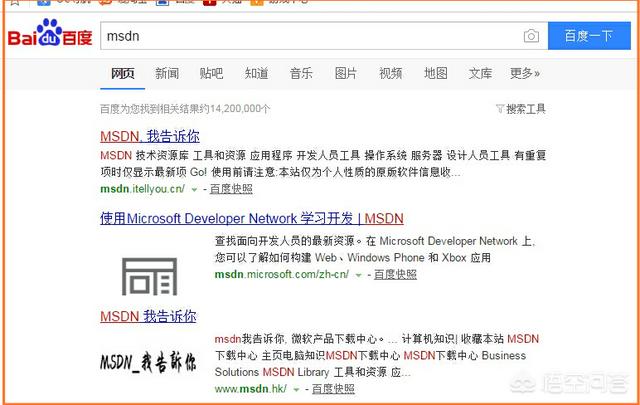Open the 贴吧 tab

pos(211,73)
